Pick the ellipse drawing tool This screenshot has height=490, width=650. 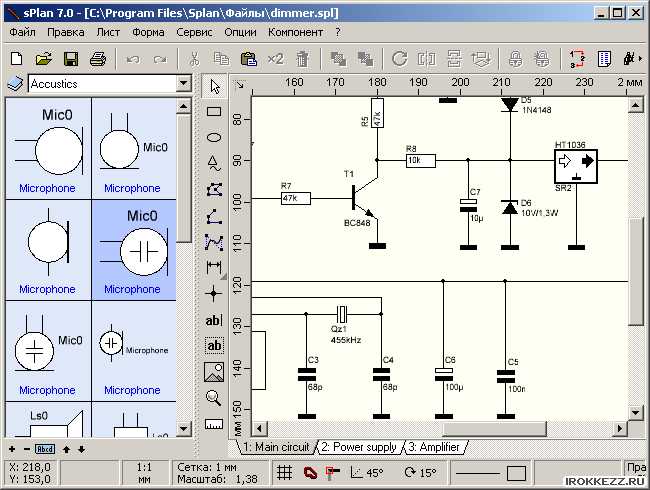tap(213, 137)
